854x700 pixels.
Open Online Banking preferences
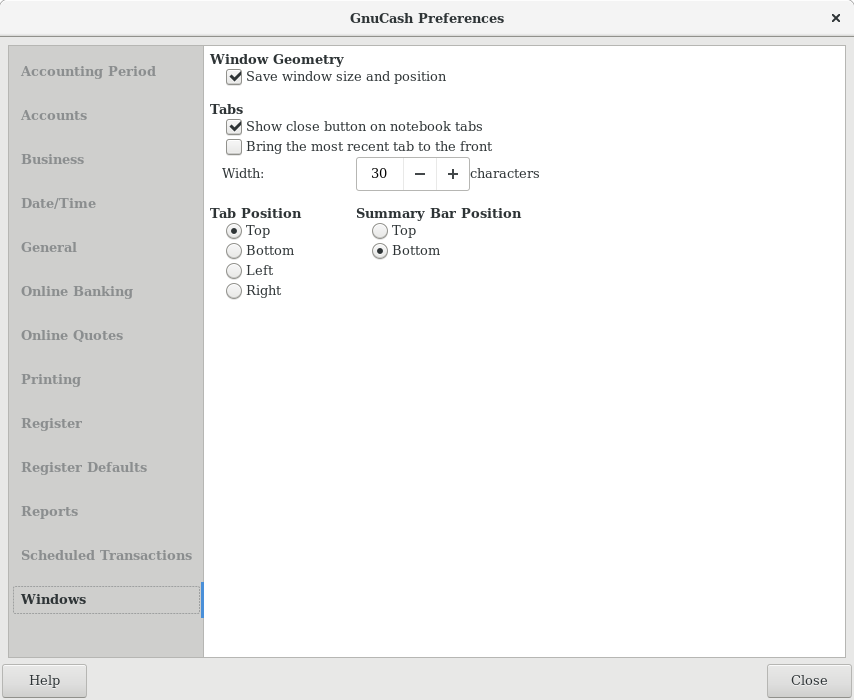pos(106,291)
